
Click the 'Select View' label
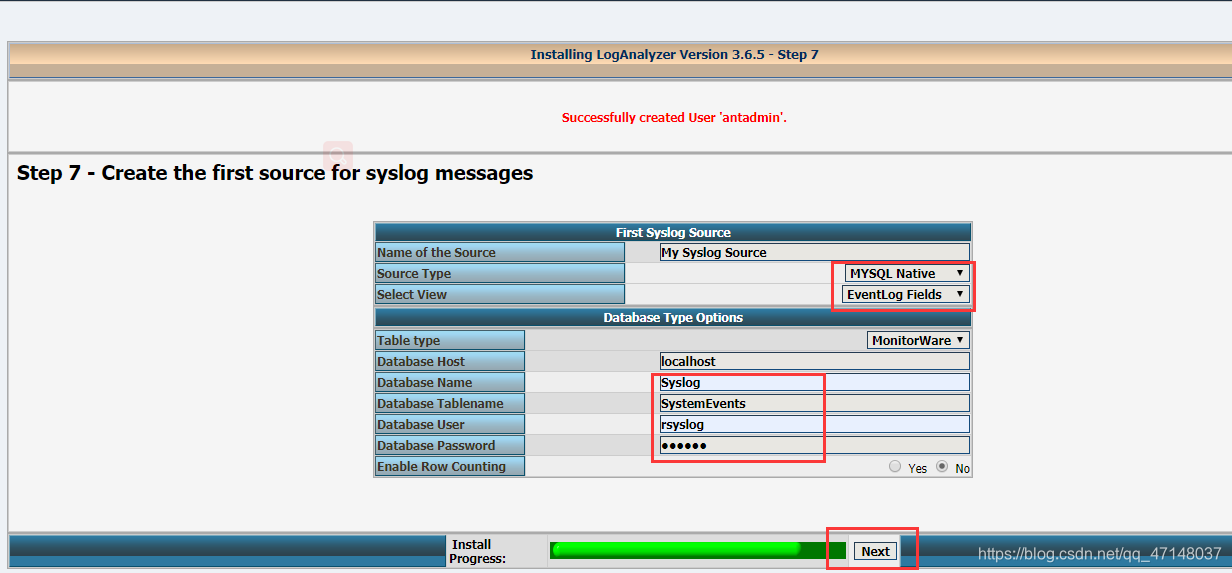point(412,294)
